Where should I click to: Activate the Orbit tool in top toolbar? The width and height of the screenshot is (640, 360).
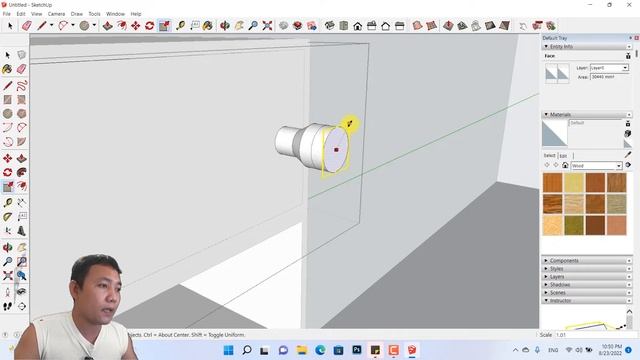pyautogui.click(x=224, y=26)
